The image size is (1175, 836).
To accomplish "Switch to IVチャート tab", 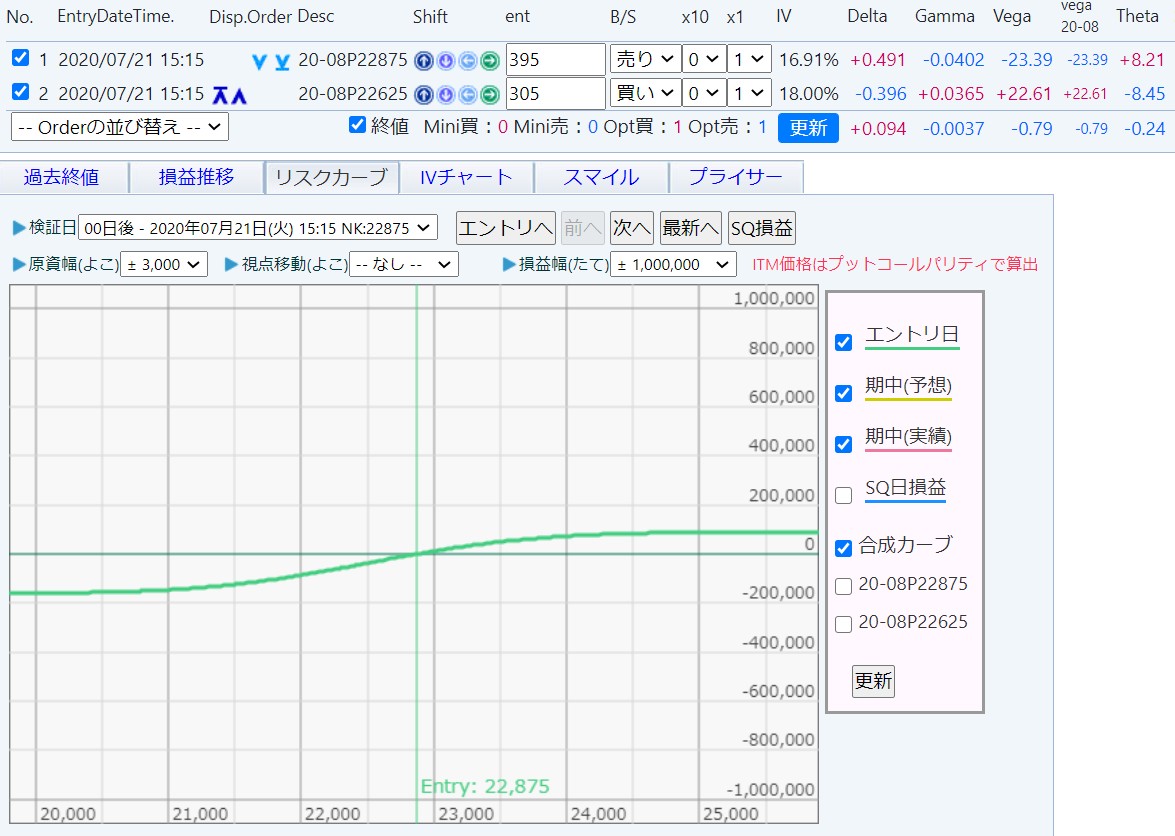I will click(x=466, y=178).
